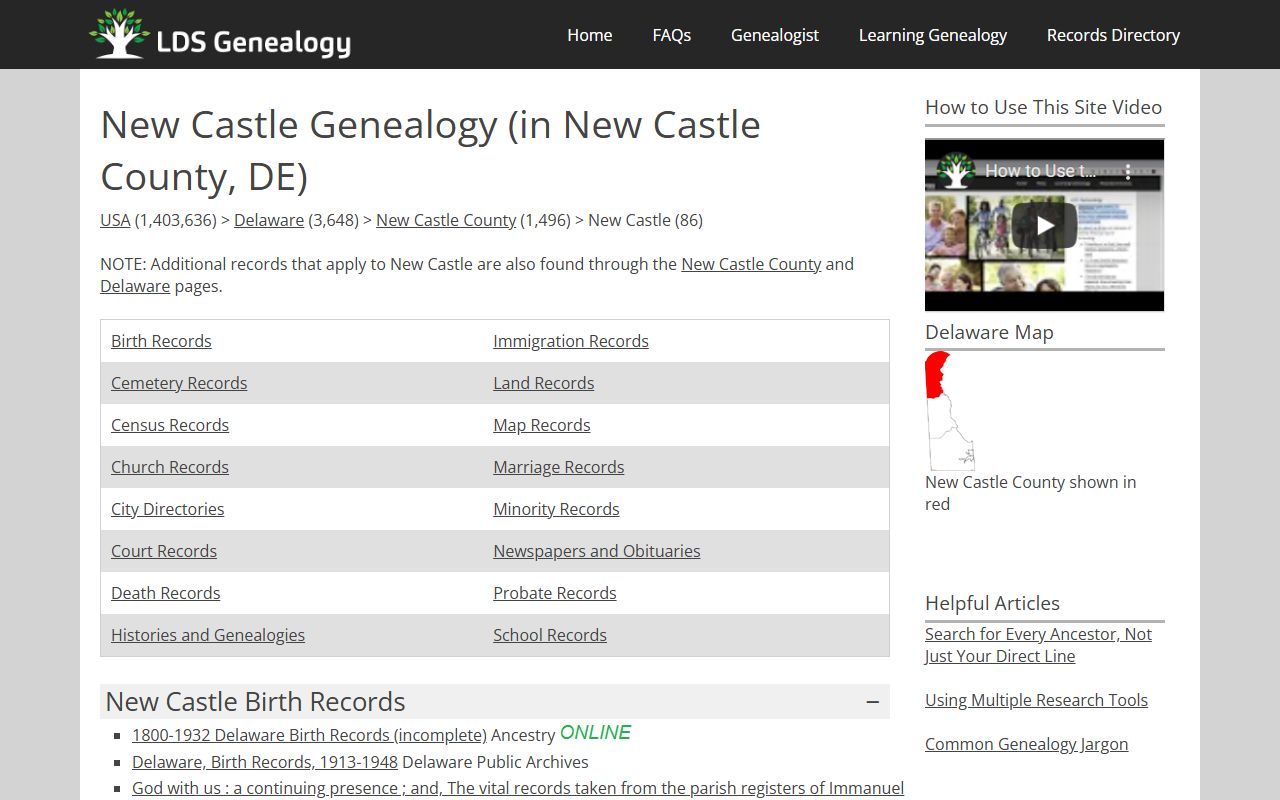
Task: Jump to Histories and Genealogies
Action: point(208,635)
